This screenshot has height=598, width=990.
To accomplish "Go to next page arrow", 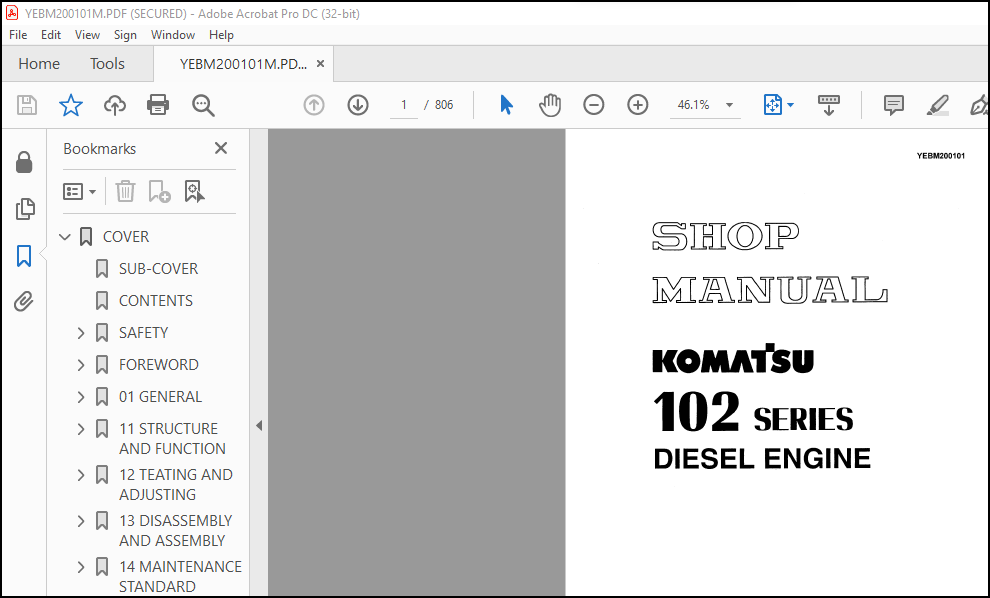I will click(358, 105).
